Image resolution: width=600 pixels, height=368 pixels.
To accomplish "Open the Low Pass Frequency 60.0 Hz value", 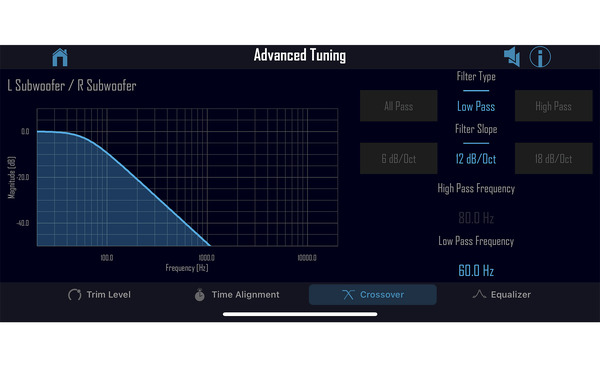I will [476, 270].
